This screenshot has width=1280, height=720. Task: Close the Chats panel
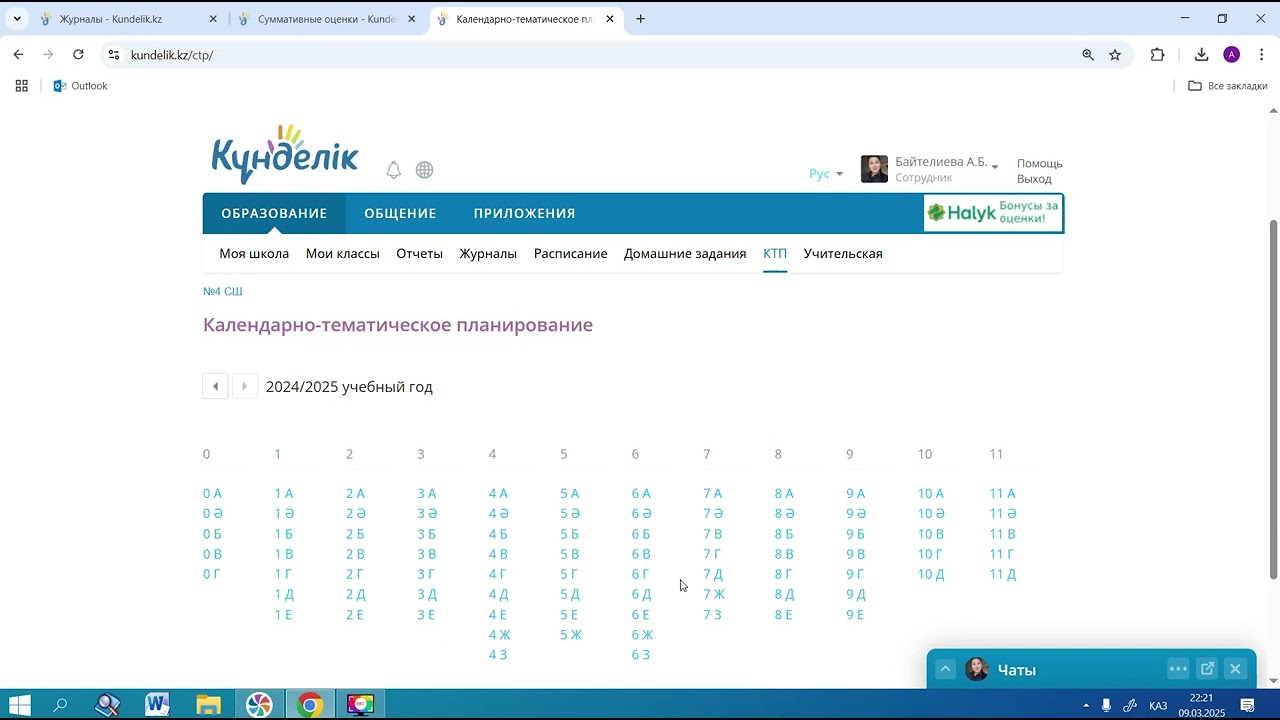[1235, 669]
